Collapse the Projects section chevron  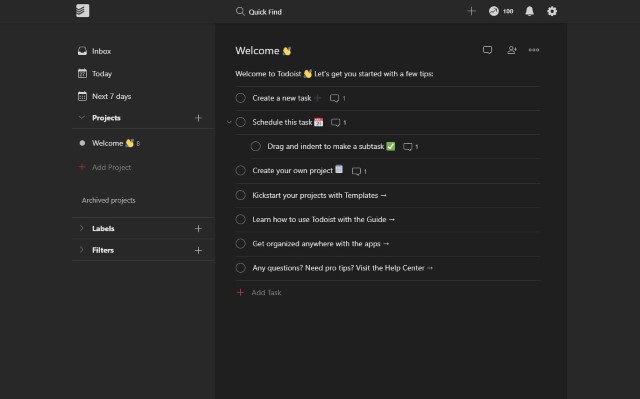tap(81, 117)
